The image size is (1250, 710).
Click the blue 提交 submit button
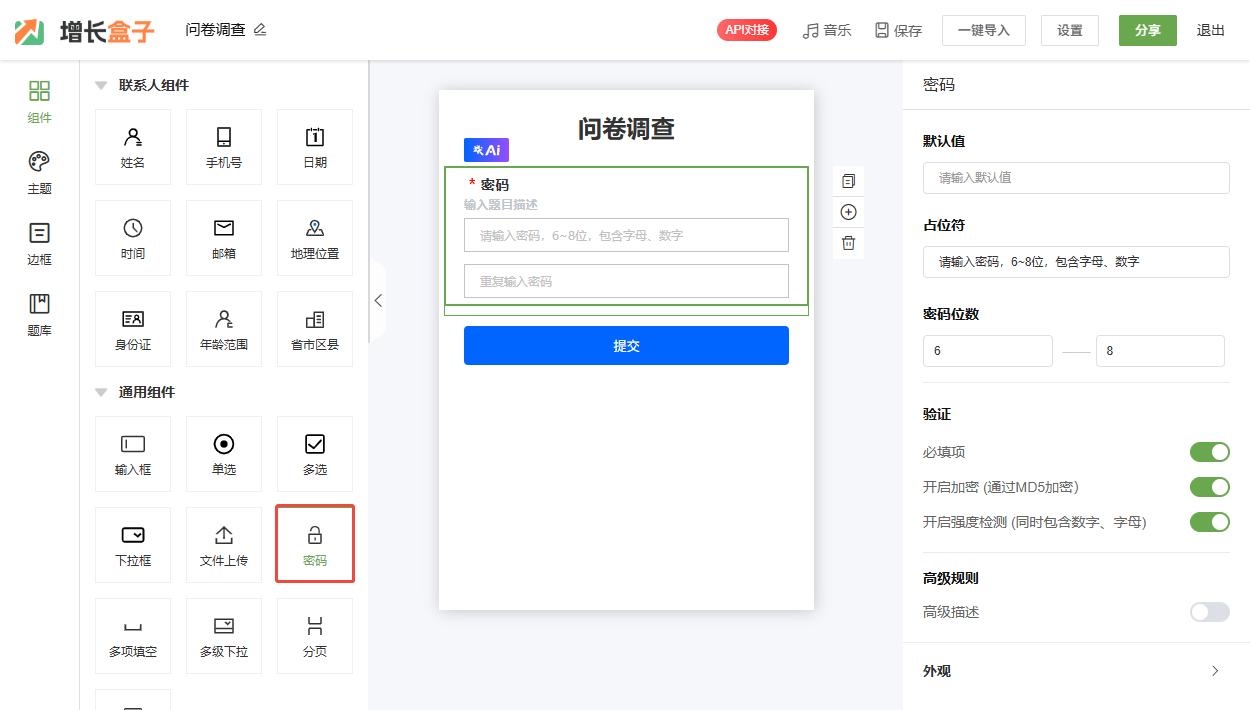tap(626, 345)
